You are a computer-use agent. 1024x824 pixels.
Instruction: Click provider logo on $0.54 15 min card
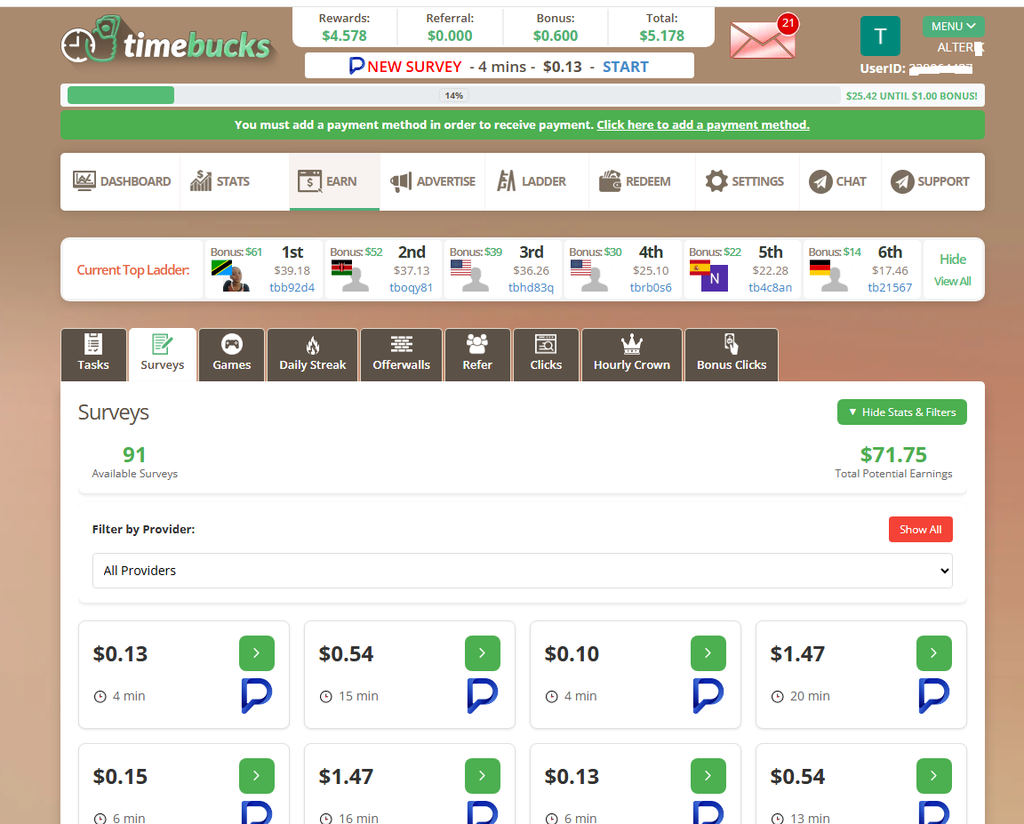pyautogui.click(x=483, y=696)
